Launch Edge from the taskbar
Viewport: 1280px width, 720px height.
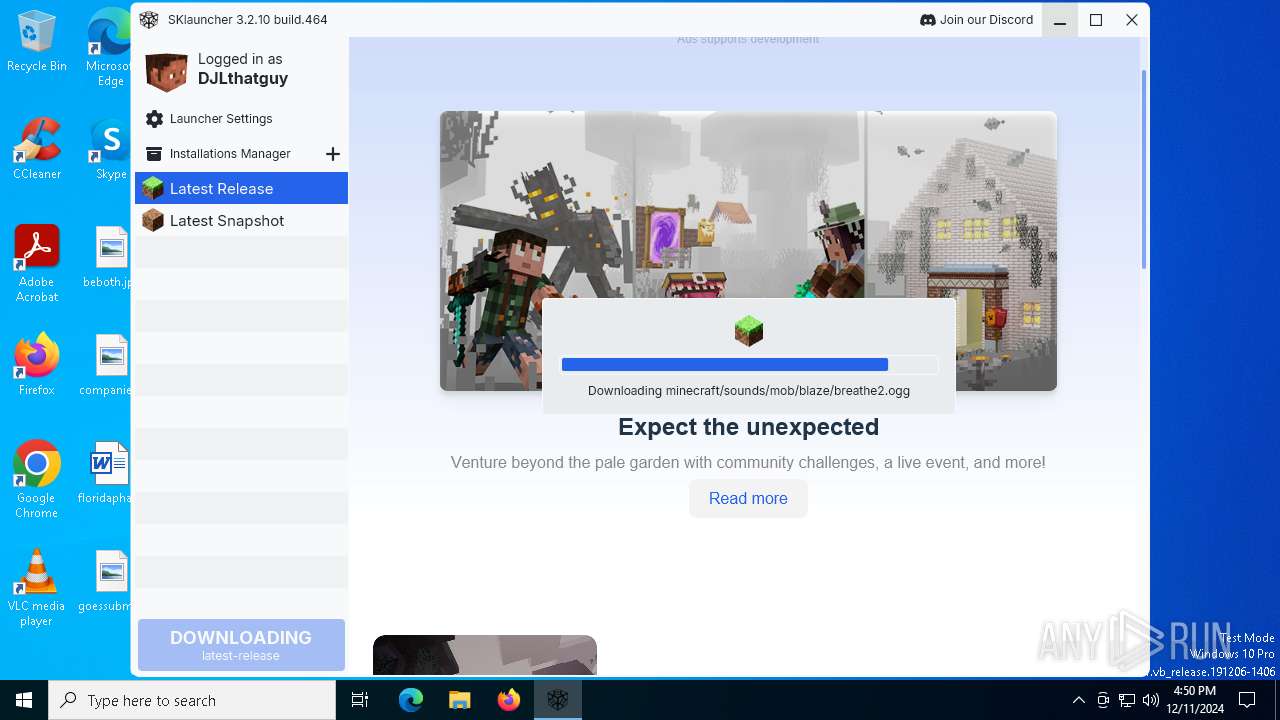pos(410,700)
